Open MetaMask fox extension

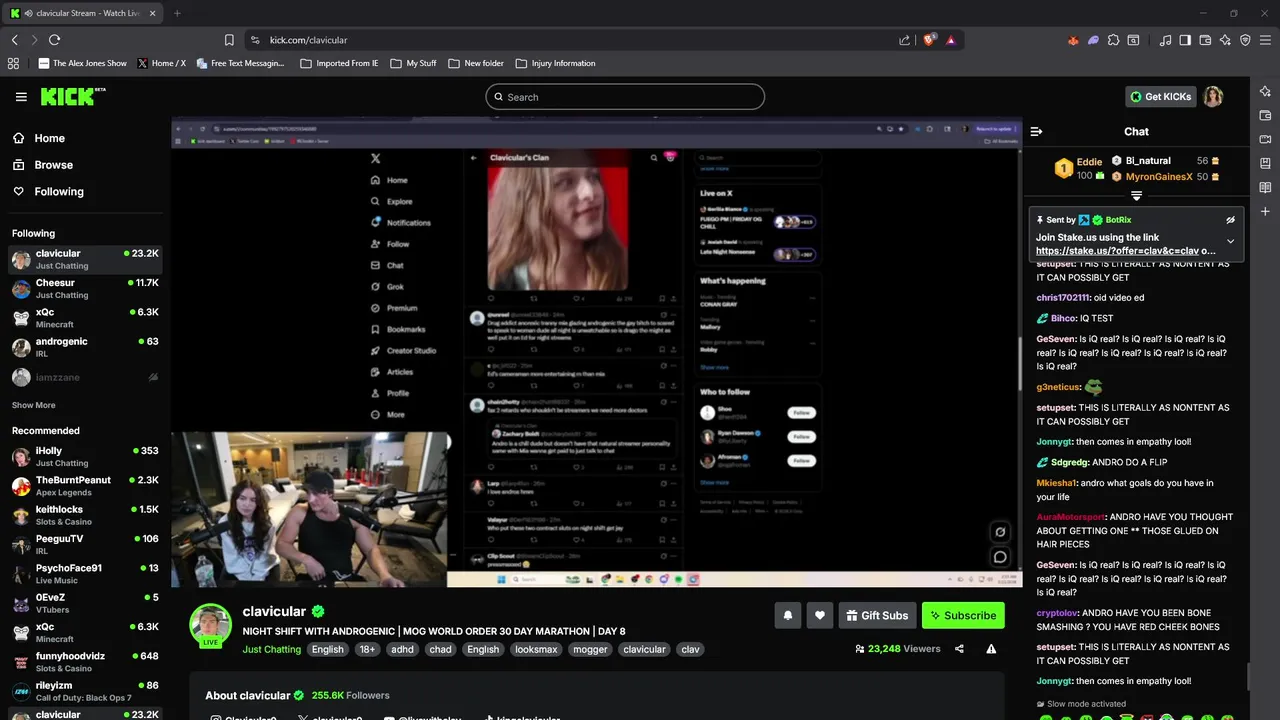click(x=1073, y=40)
